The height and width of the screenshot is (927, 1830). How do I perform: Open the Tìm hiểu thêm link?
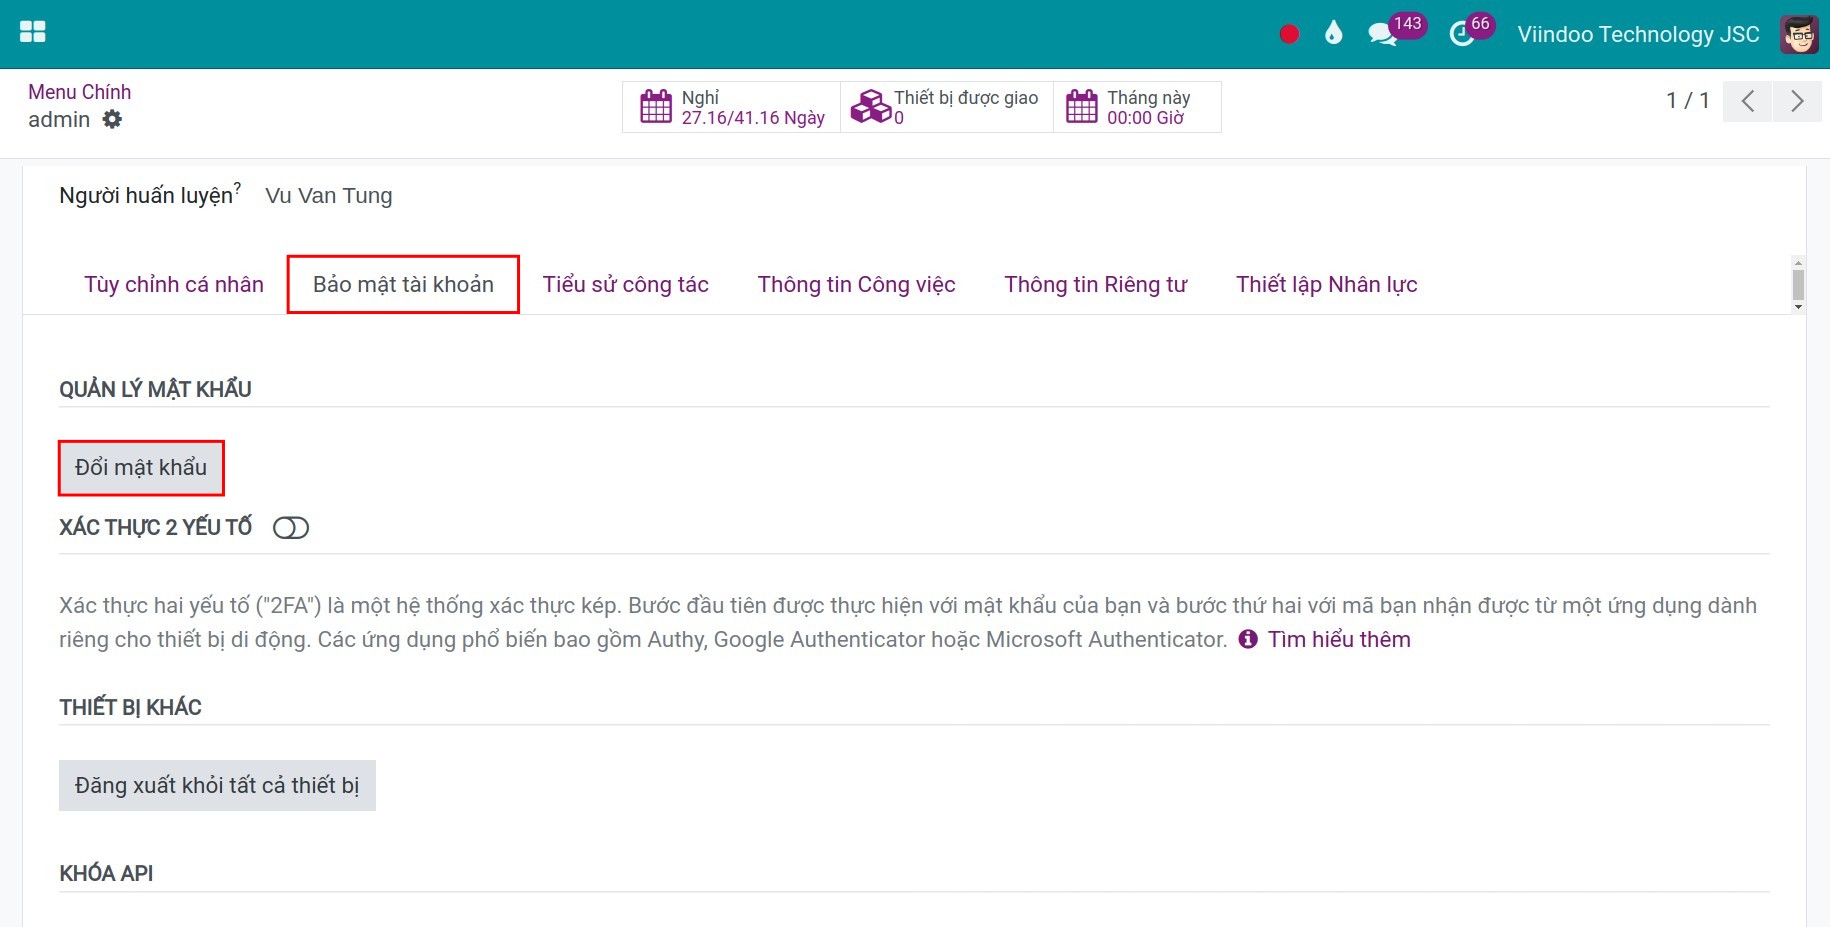tap(1339, 639)
